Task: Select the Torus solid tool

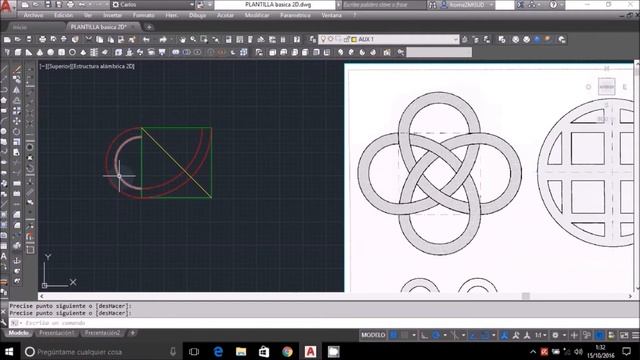Action: (72, 52)
